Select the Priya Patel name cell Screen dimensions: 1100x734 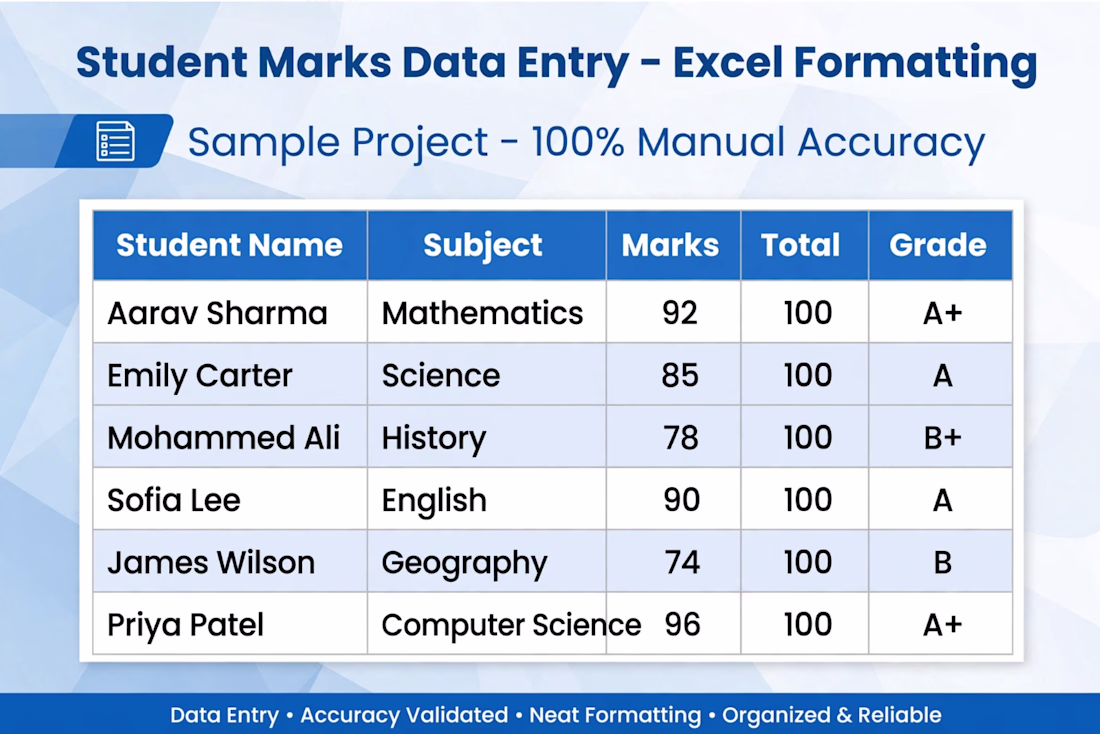click(229, 624)
